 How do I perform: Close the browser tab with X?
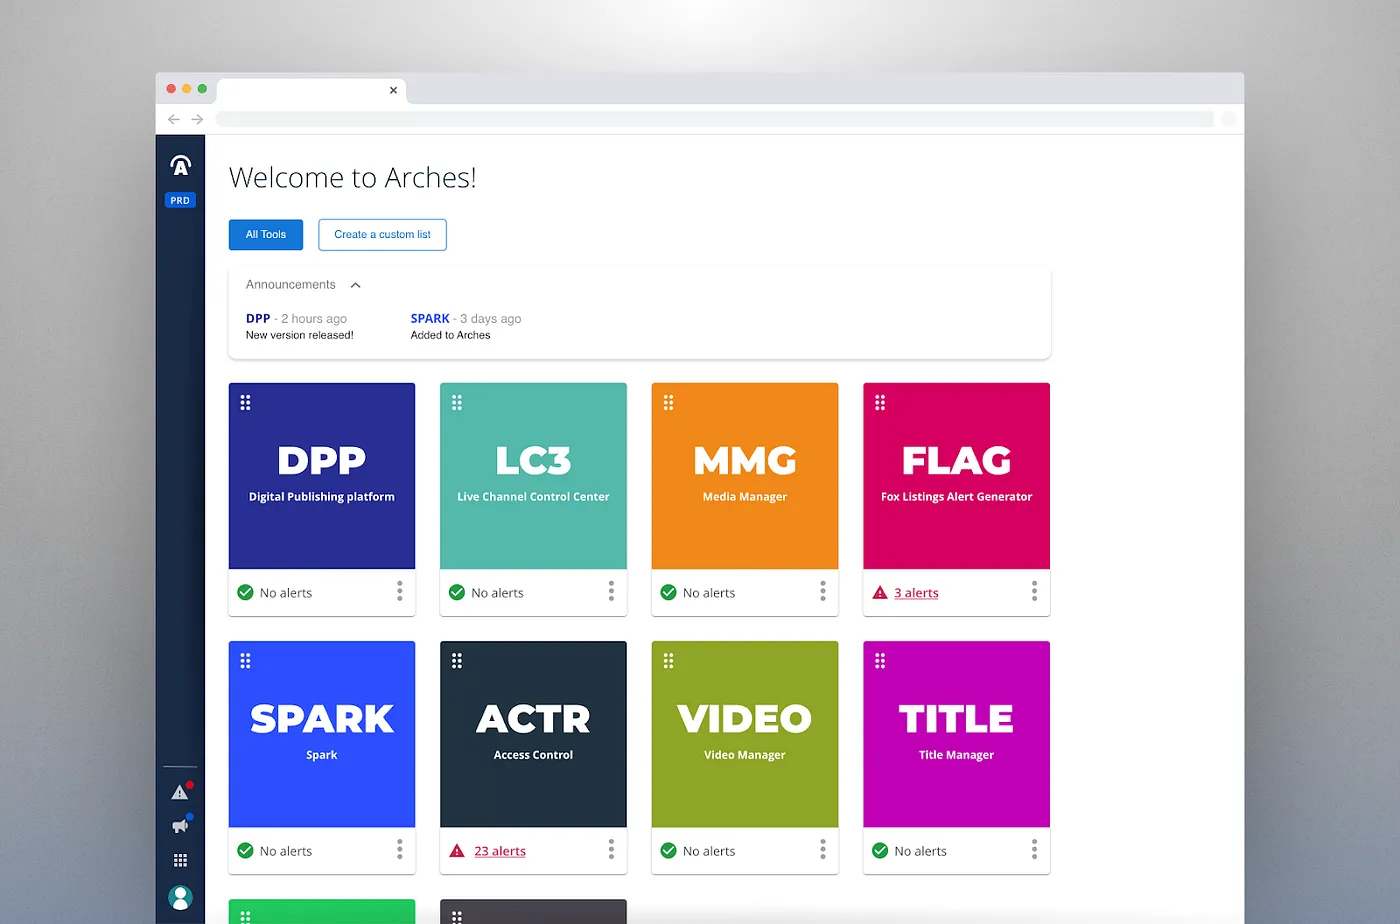pyautogui.click(x=393, y=90)
